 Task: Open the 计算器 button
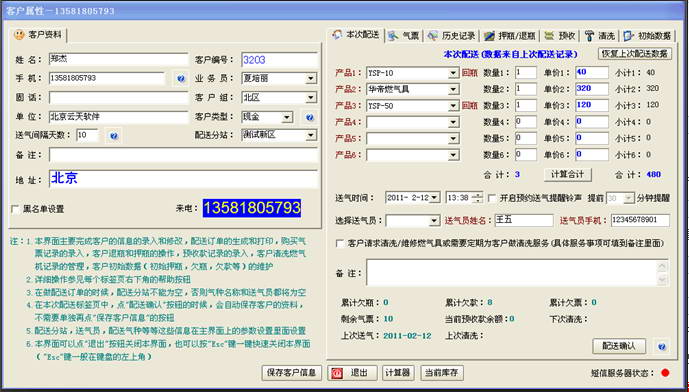coord(398,373)
